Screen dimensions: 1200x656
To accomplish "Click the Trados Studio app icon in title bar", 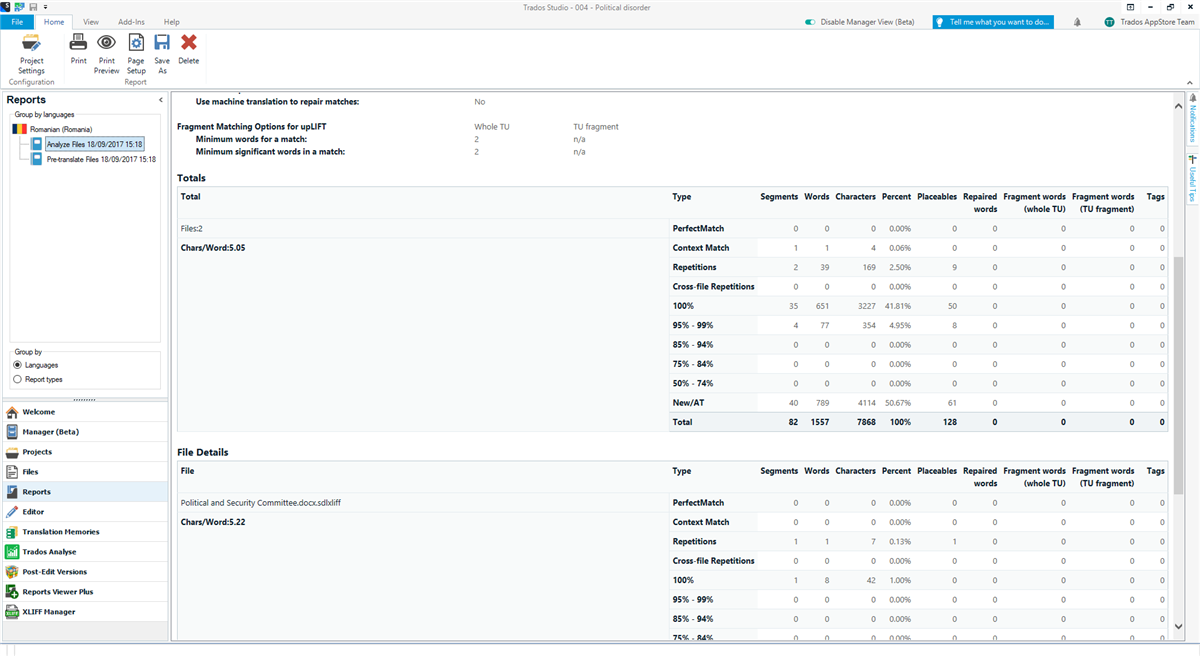I will (7, 6).
